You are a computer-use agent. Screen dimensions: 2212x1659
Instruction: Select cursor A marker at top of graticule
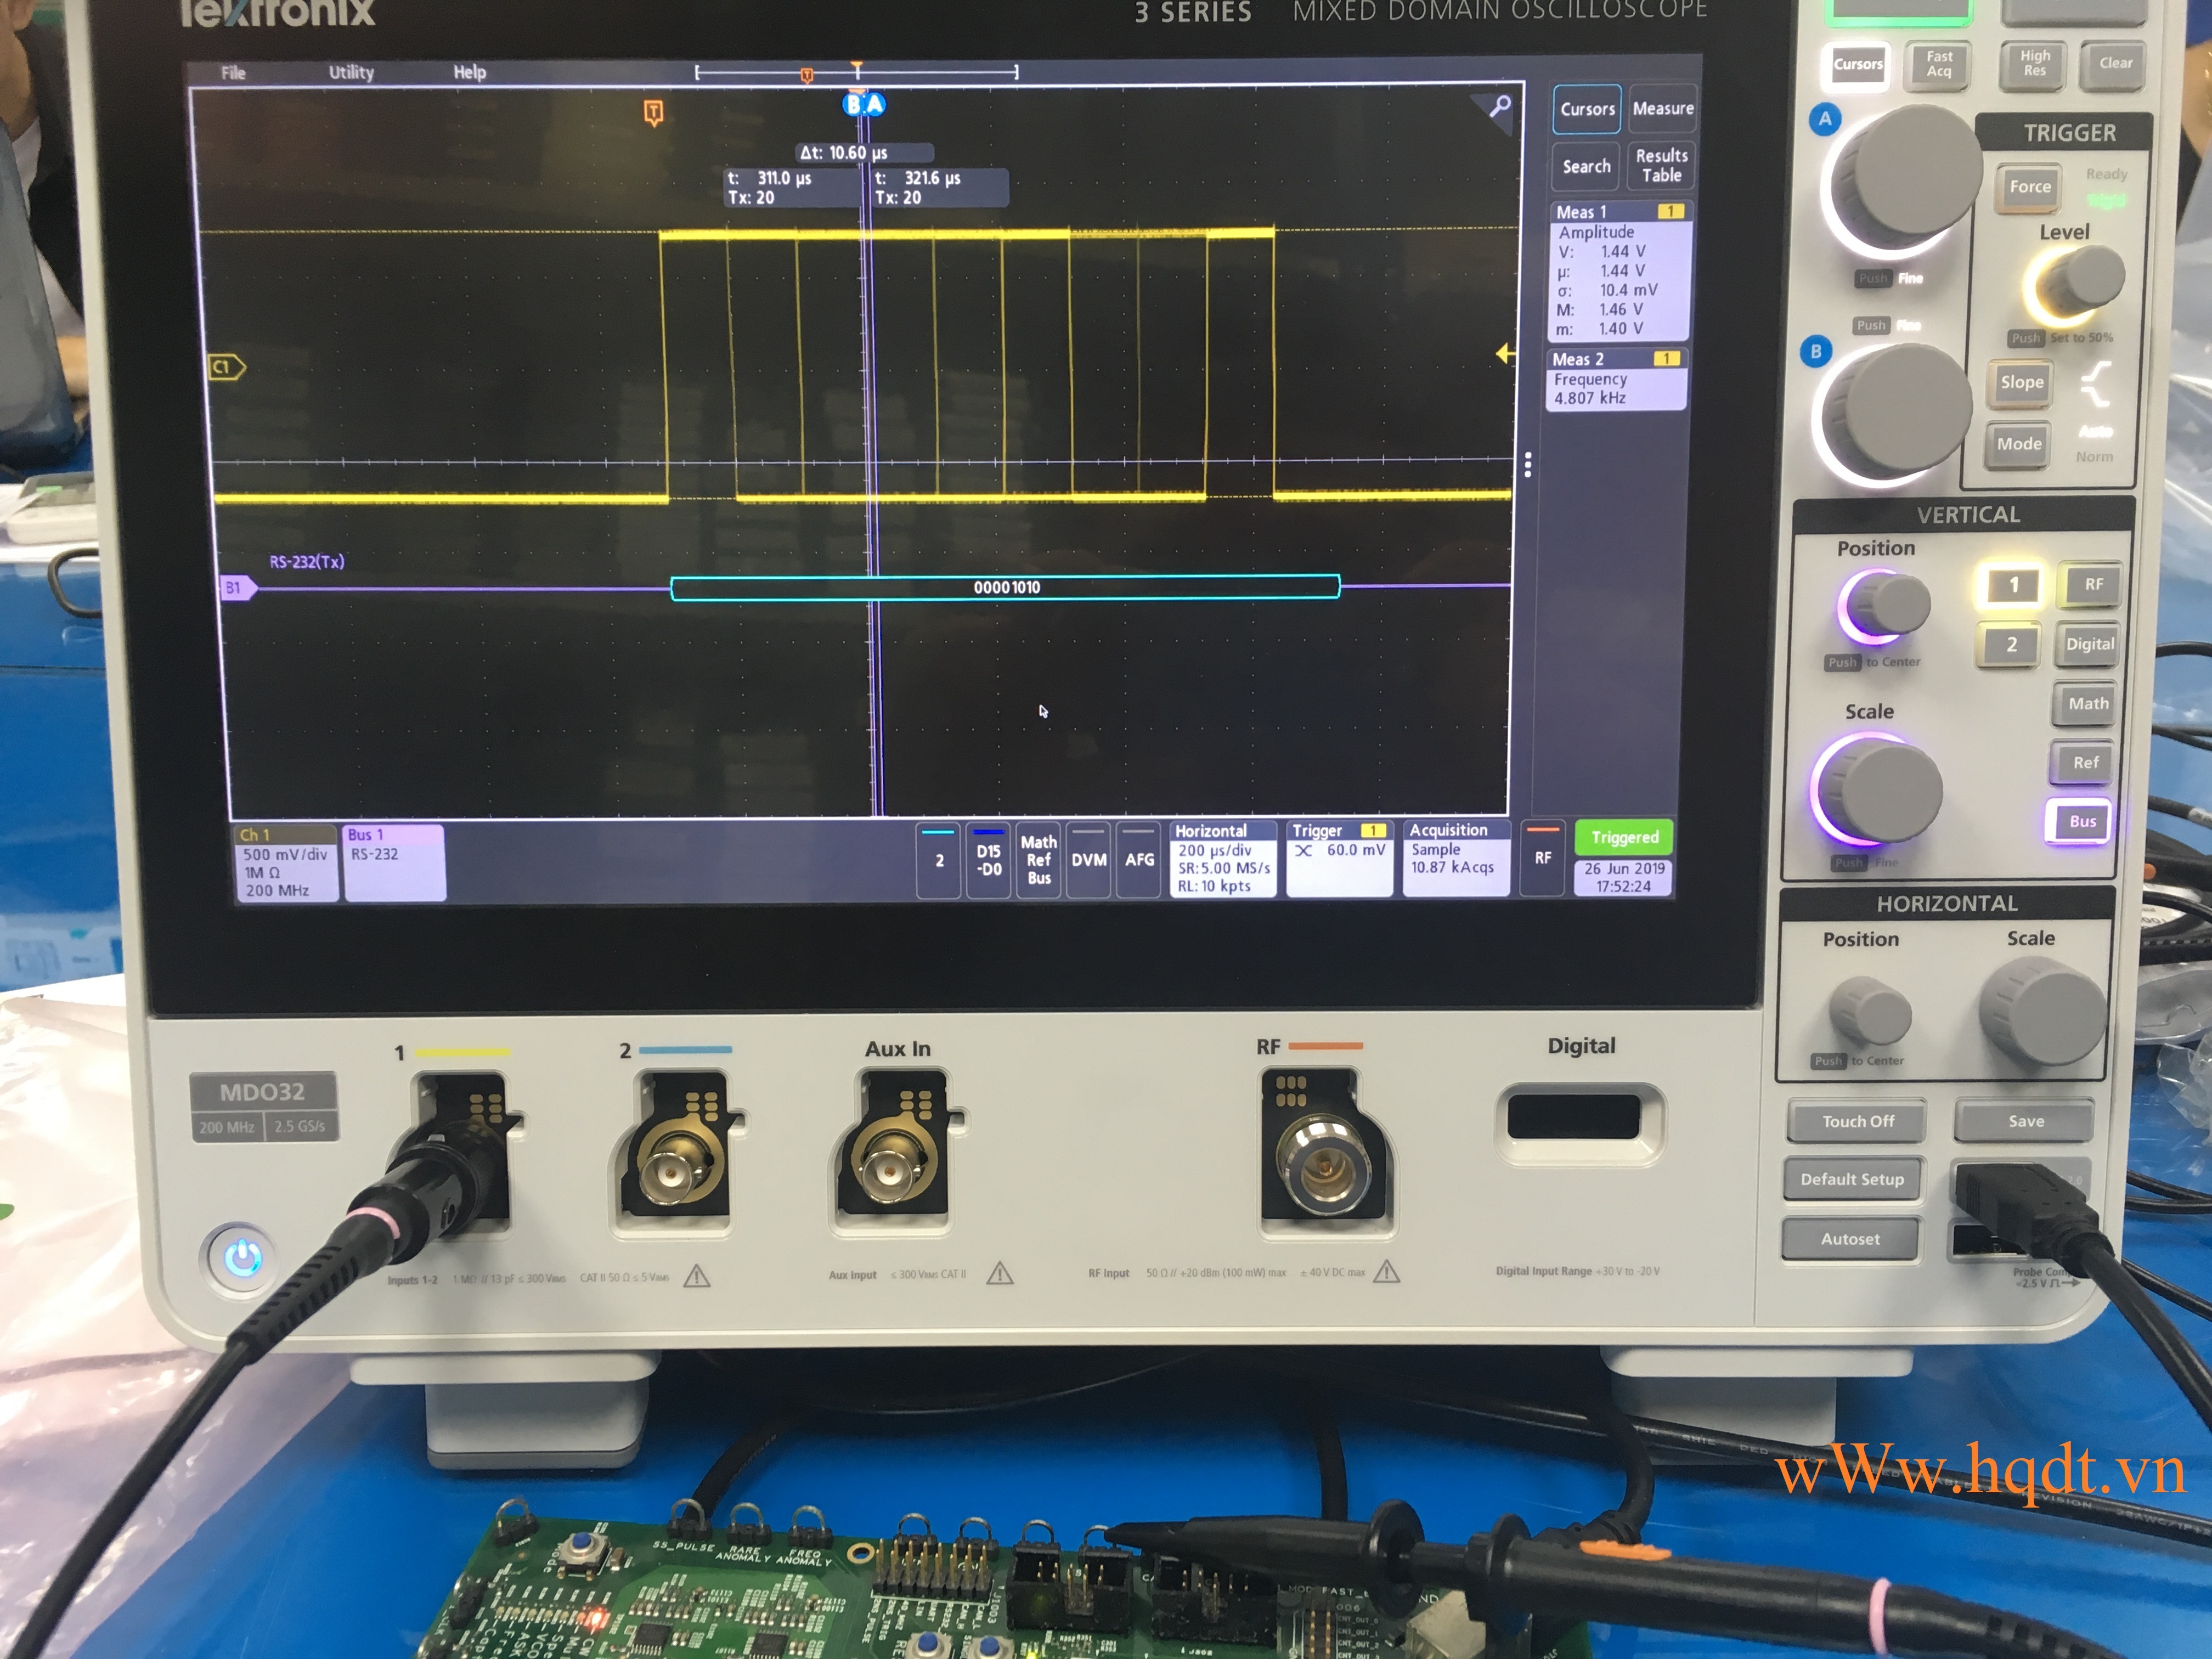point(875,104)
